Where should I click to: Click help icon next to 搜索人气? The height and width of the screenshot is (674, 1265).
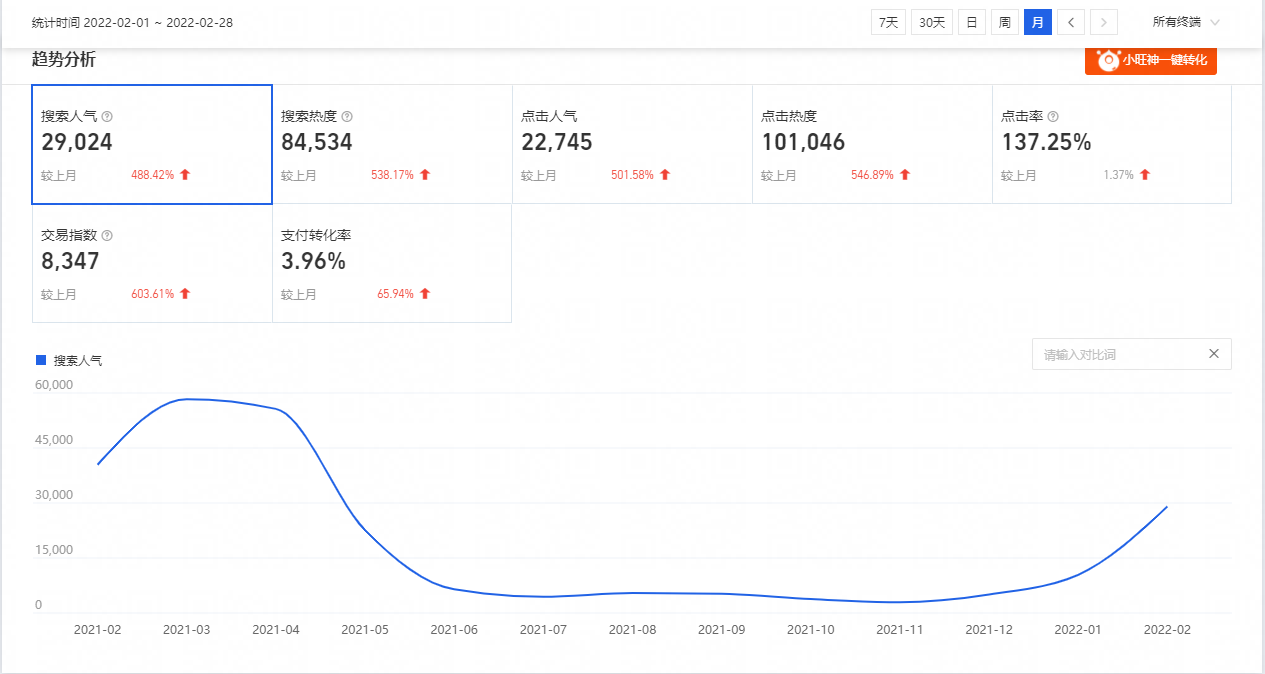pyautogui.click(x=107, y=117)
